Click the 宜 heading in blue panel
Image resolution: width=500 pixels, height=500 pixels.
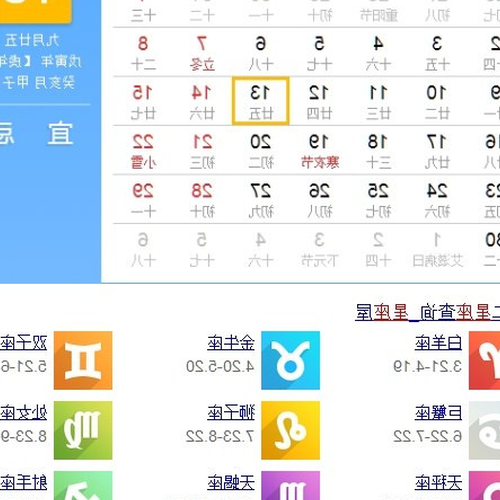60,133
